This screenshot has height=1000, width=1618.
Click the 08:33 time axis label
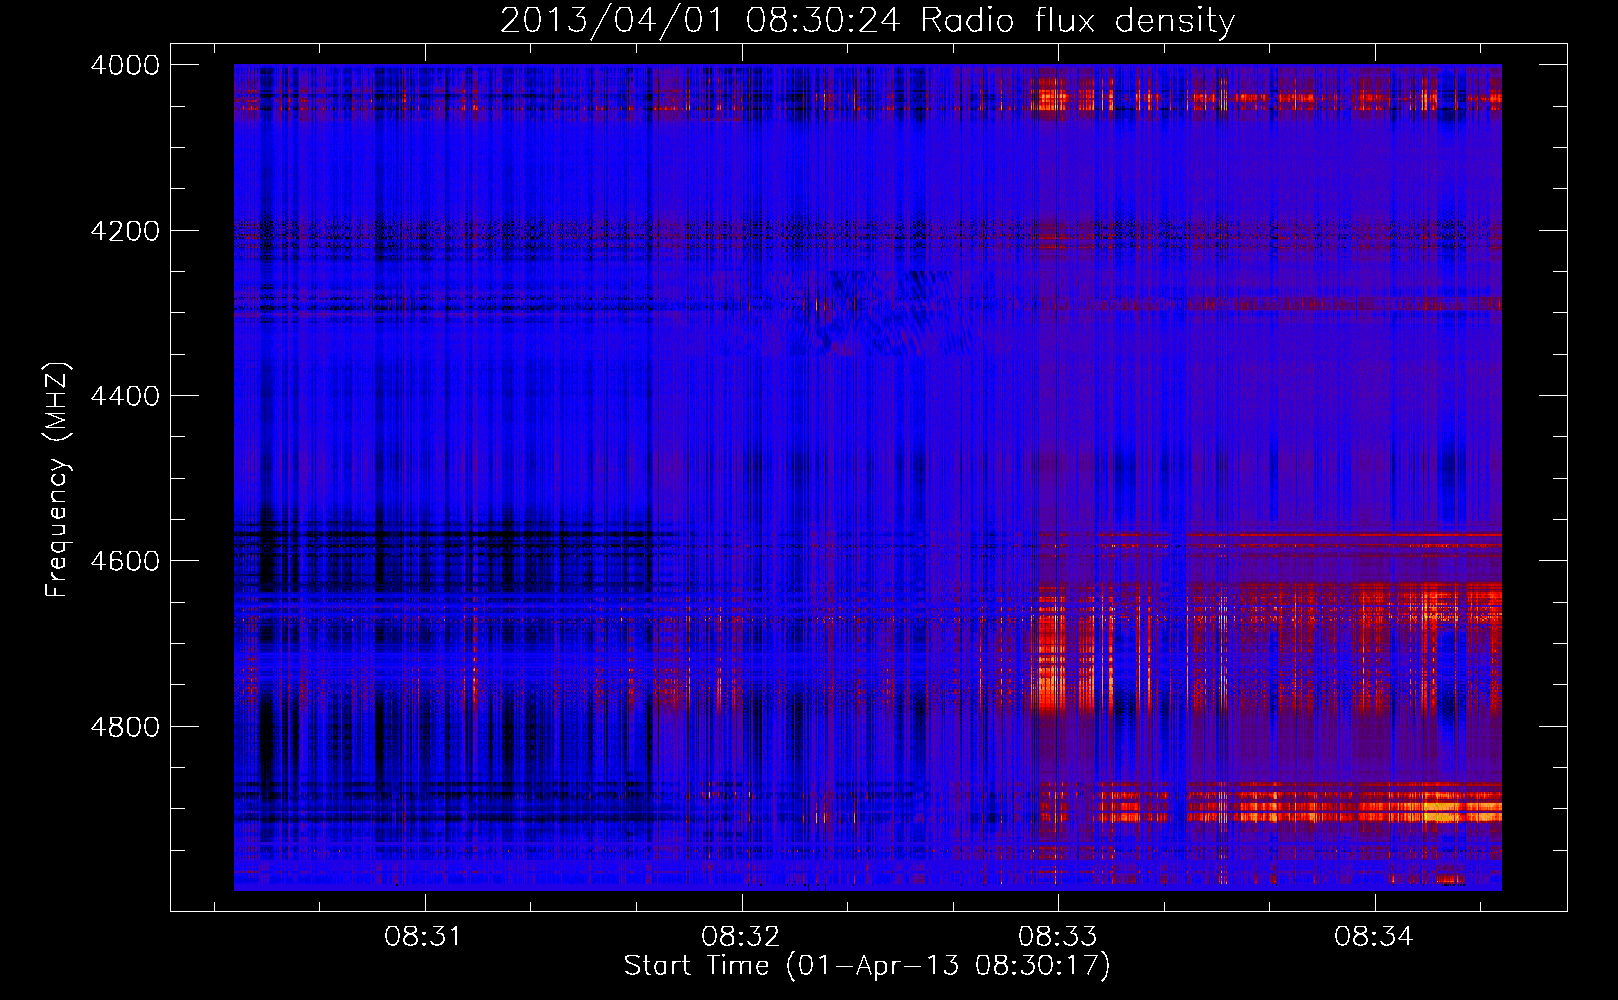pyautogui.click(x=1057, y=937)
